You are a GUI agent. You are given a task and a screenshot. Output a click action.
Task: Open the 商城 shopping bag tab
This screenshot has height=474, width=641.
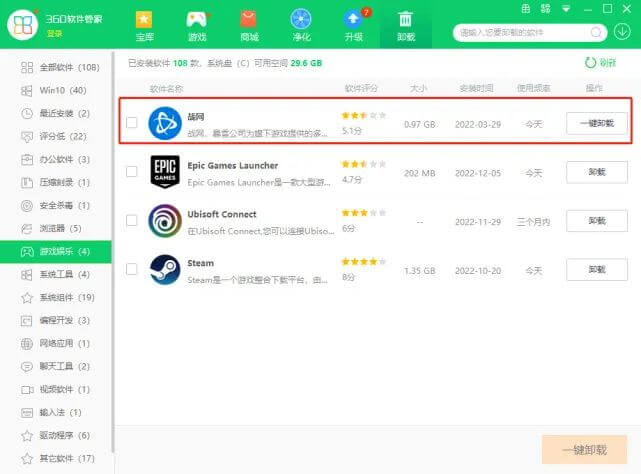pyautogui.click(x=249, y=26)
